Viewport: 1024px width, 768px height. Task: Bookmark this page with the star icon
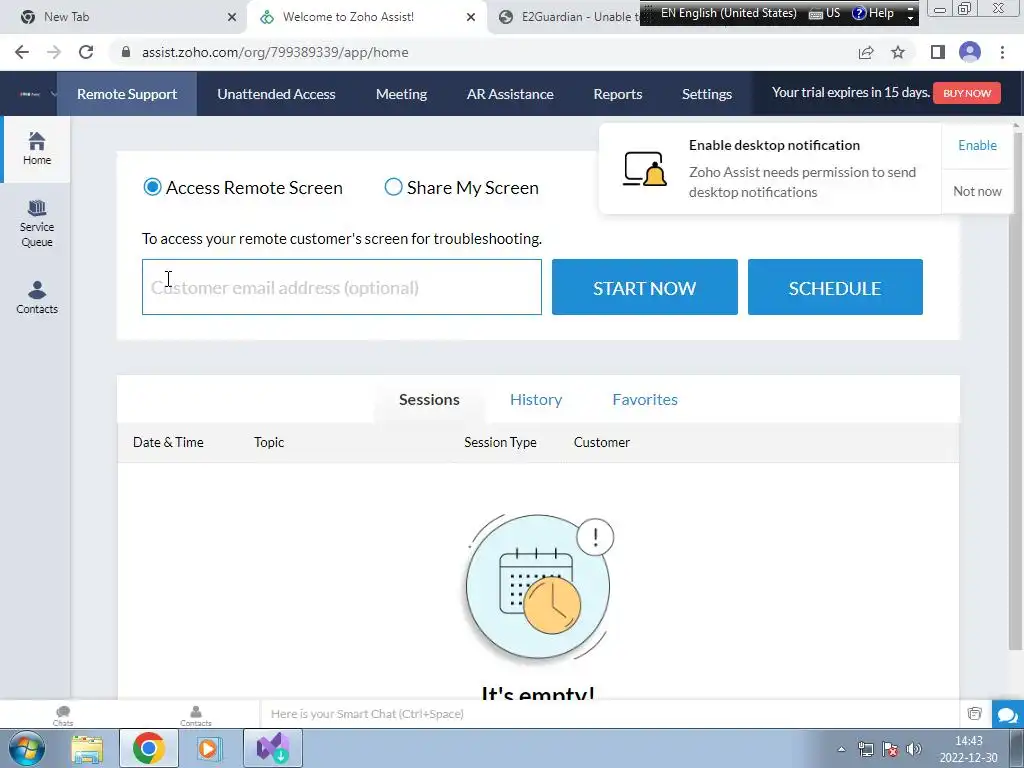[898, 52]
